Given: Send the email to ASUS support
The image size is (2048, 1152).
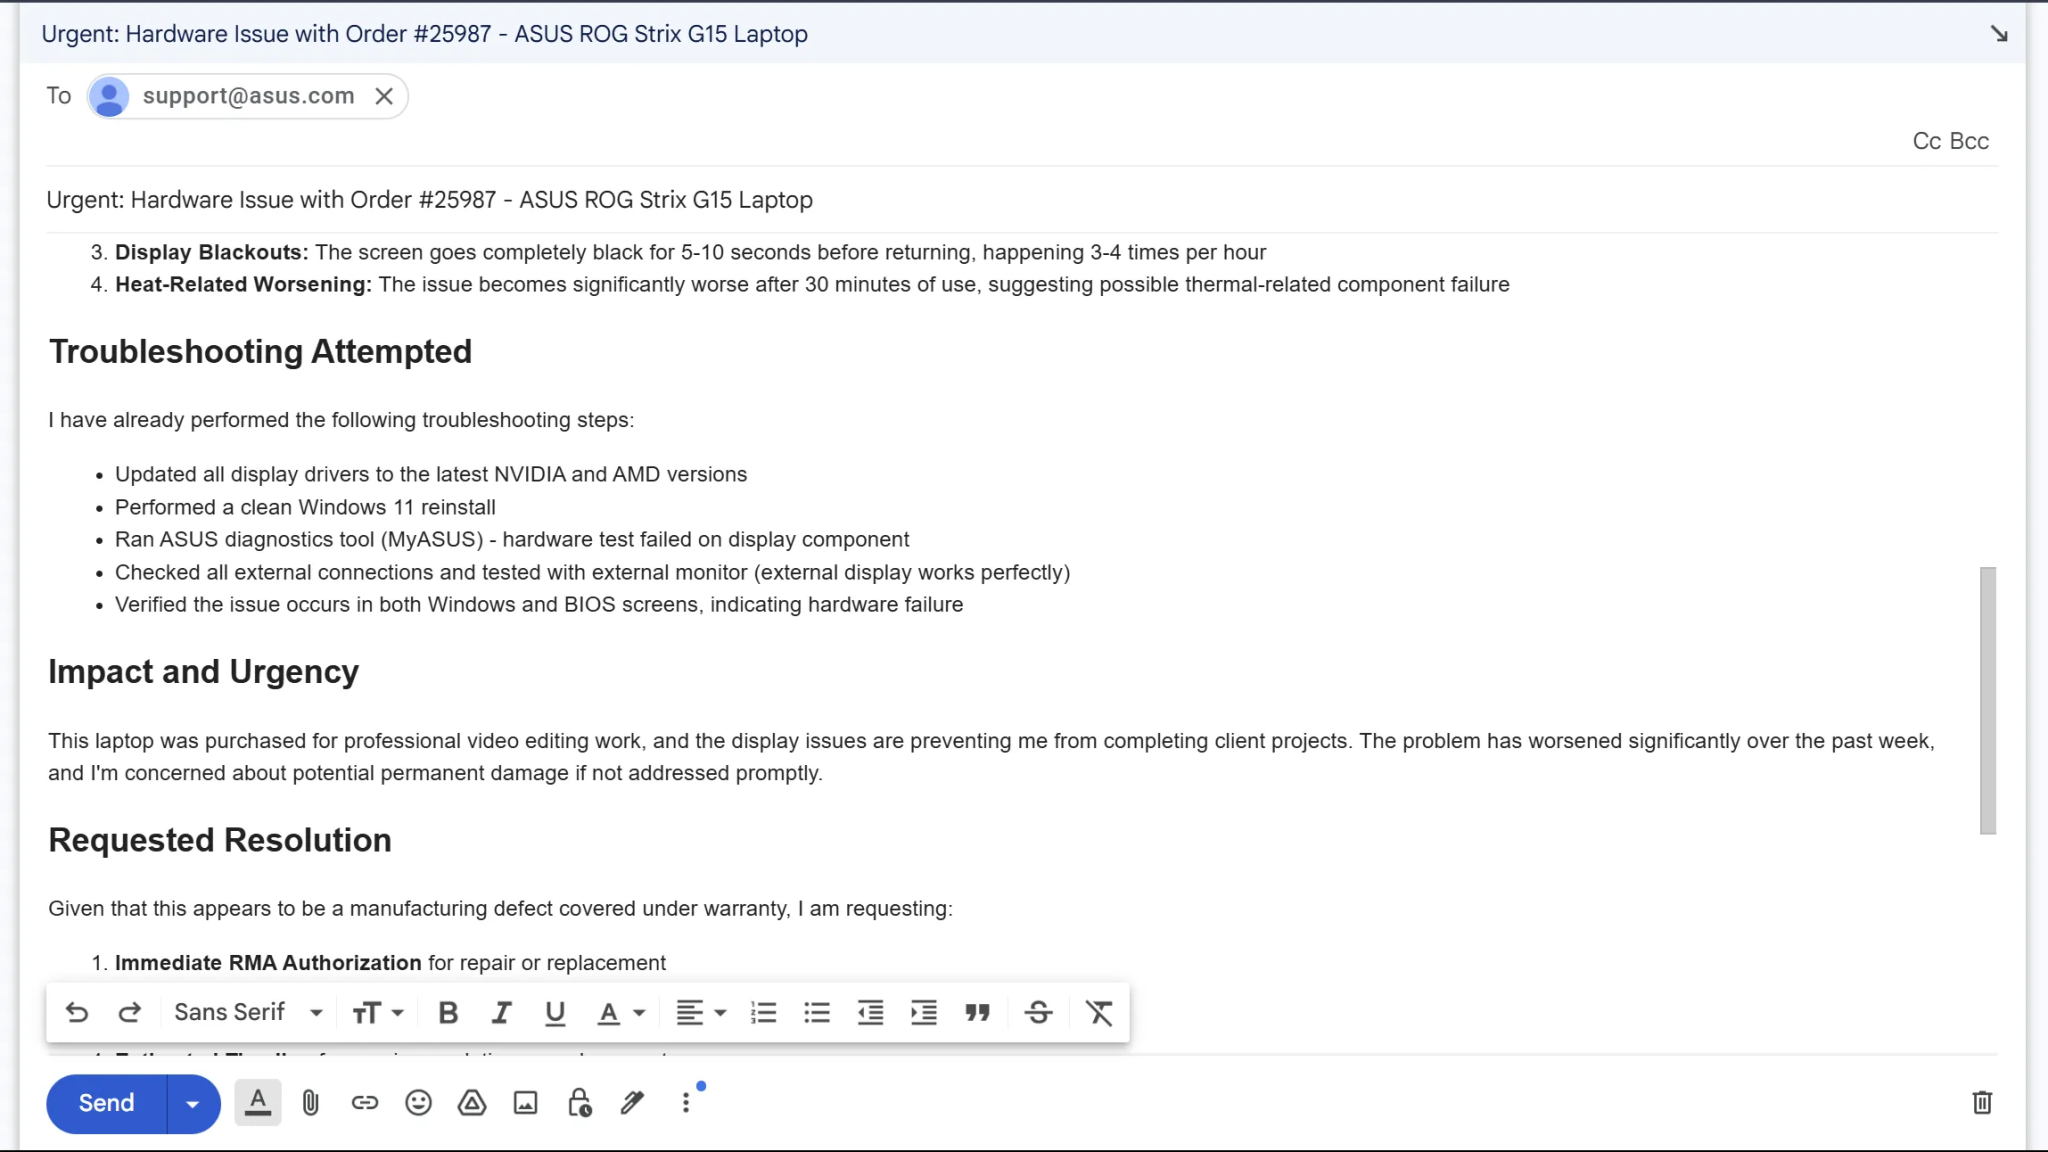Looking at the screenshot, I should 104,1103.
